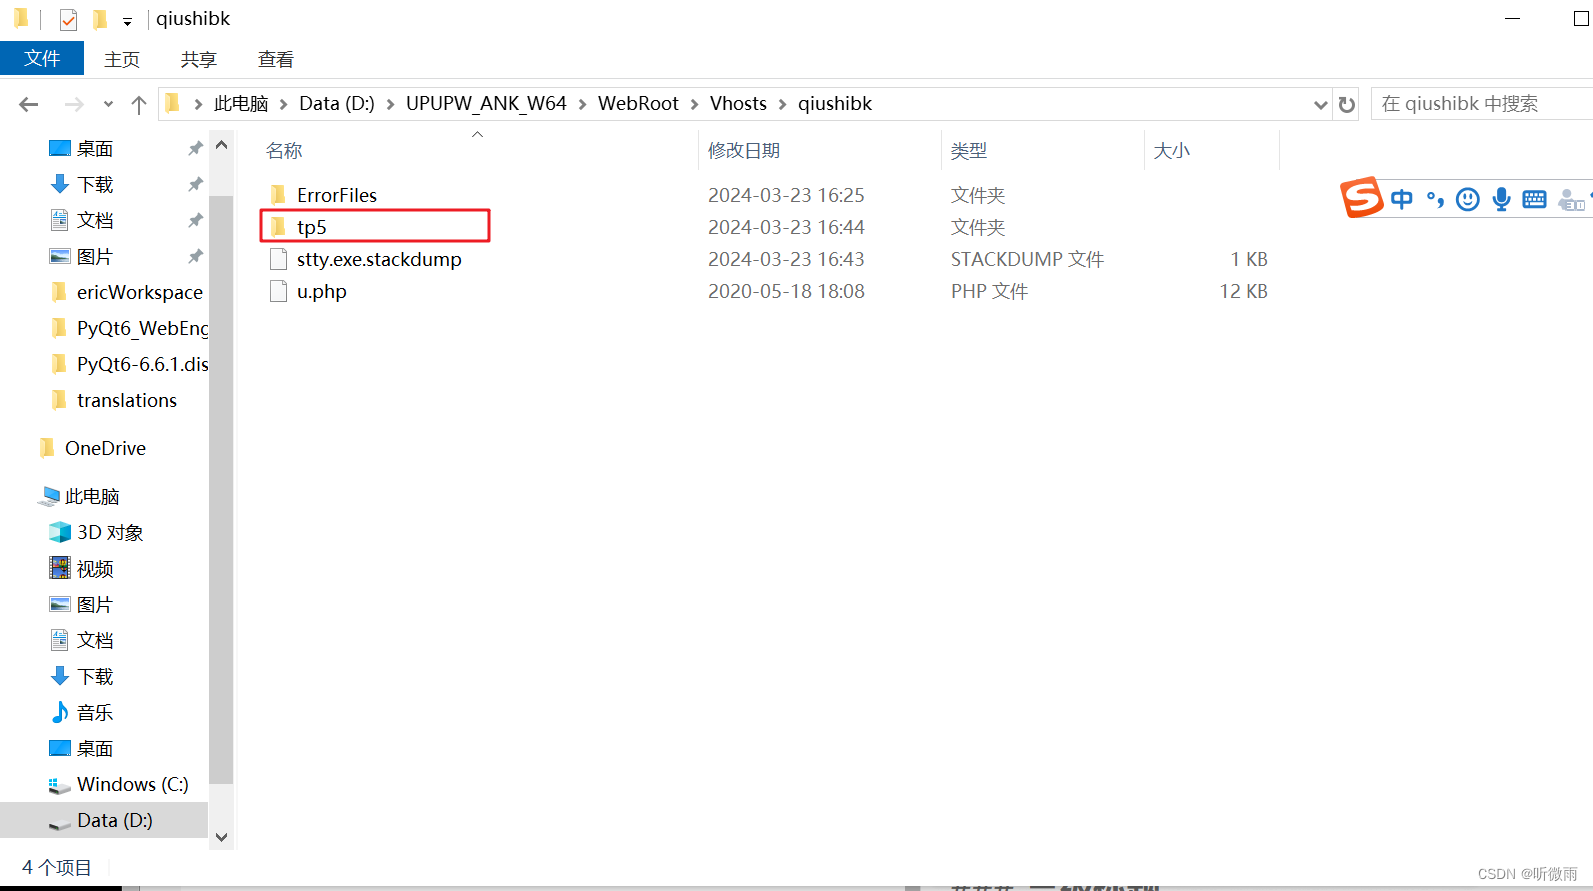Select 此电脑 in navigation pane
This screenshot has height=891, width=1593.
click(91, 496)
